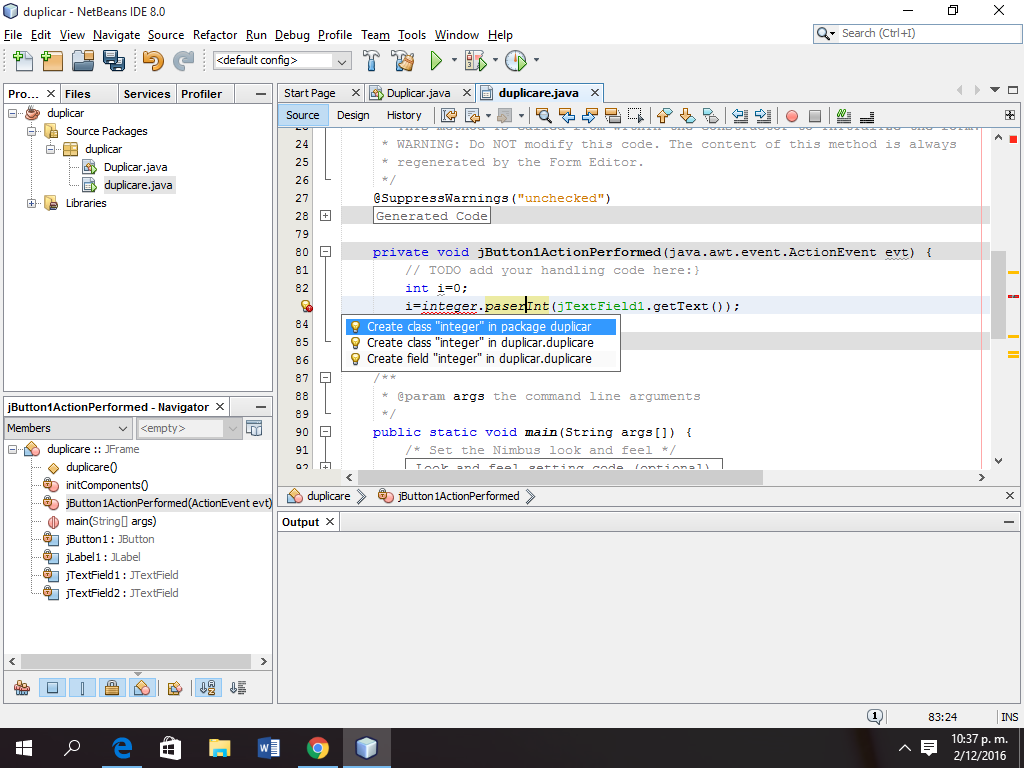The width and height of the screenshot is (1024, 768).
Task: Click the Shift Line Left icon
Action: (740, 116)
